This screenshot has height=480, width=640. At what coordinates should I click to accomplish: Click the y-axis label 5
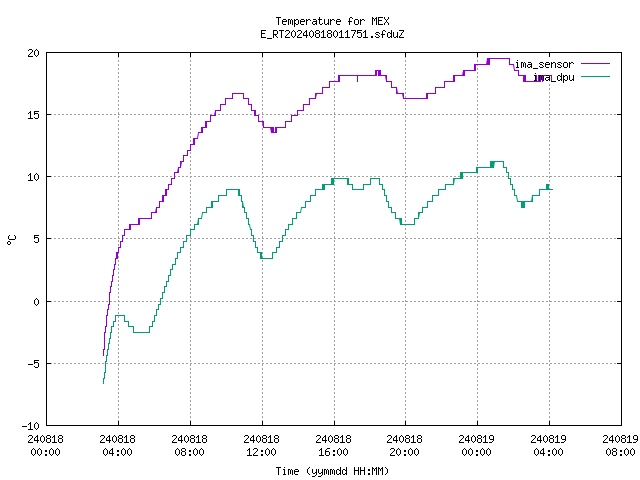[37, 239]
